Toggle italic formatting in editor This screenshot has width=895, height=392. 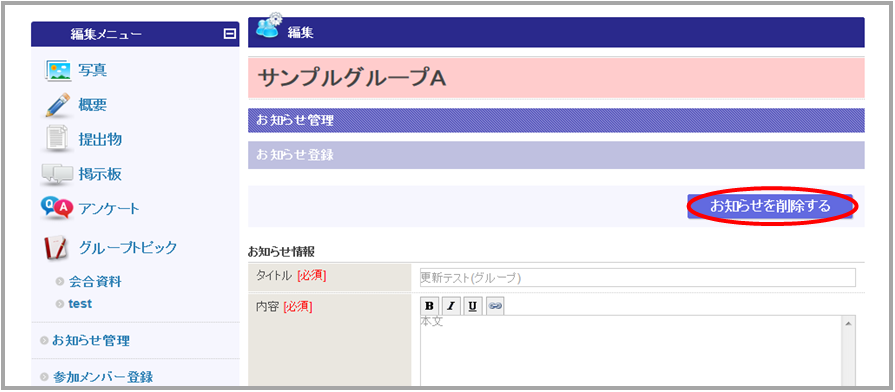point(450,306)
